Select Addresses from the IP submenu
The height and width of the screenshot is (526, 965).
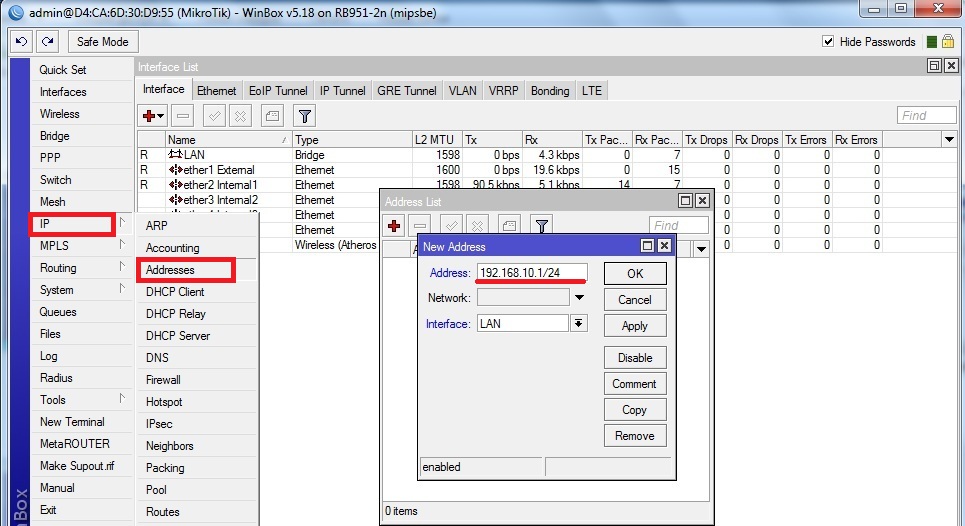186,270
